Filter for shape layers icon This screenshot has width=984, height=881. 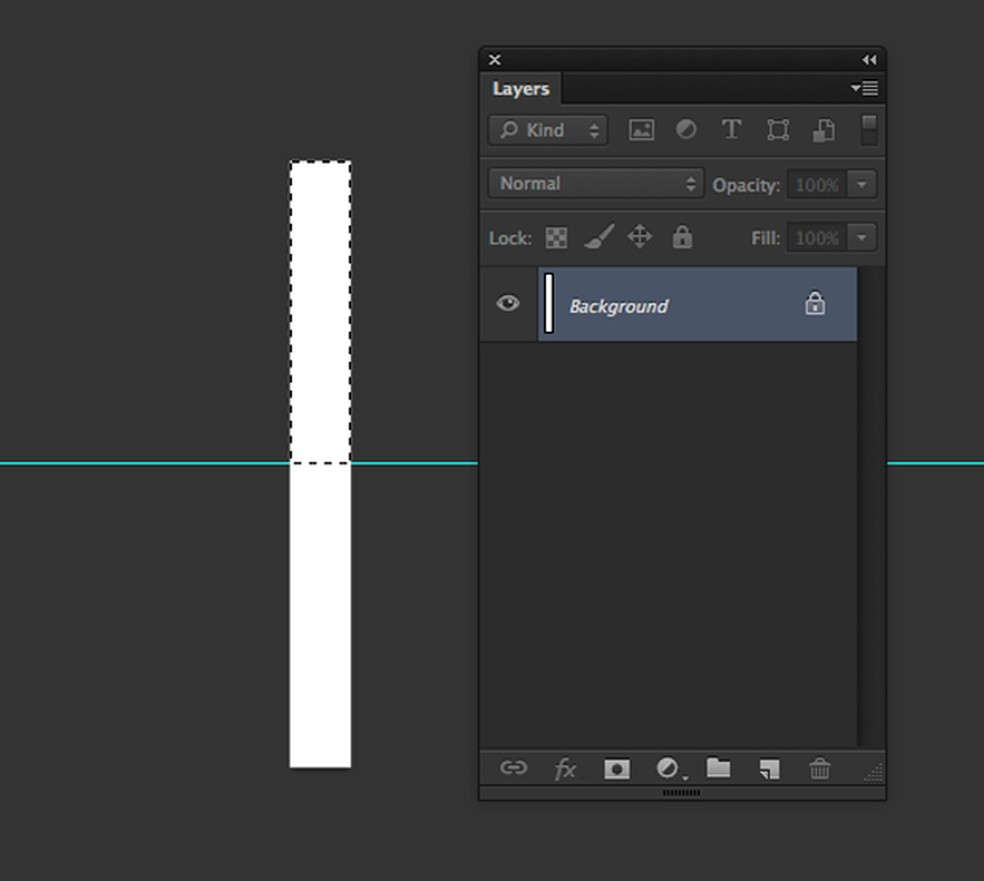point(778,130)
